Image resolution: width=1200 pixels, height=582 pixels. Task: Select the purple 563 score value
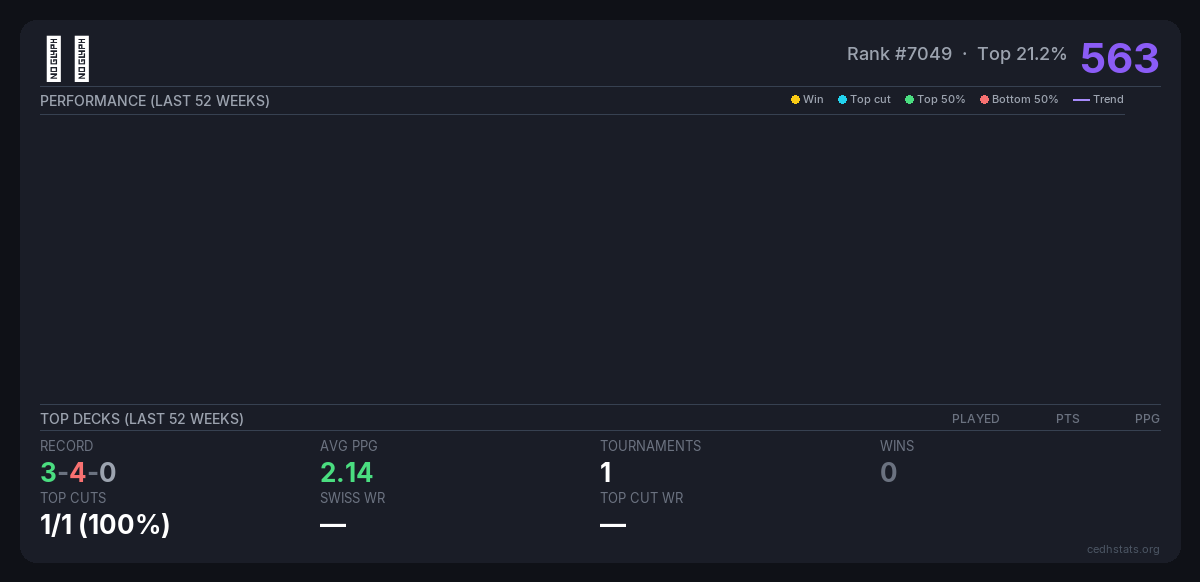click(1119, 58)
